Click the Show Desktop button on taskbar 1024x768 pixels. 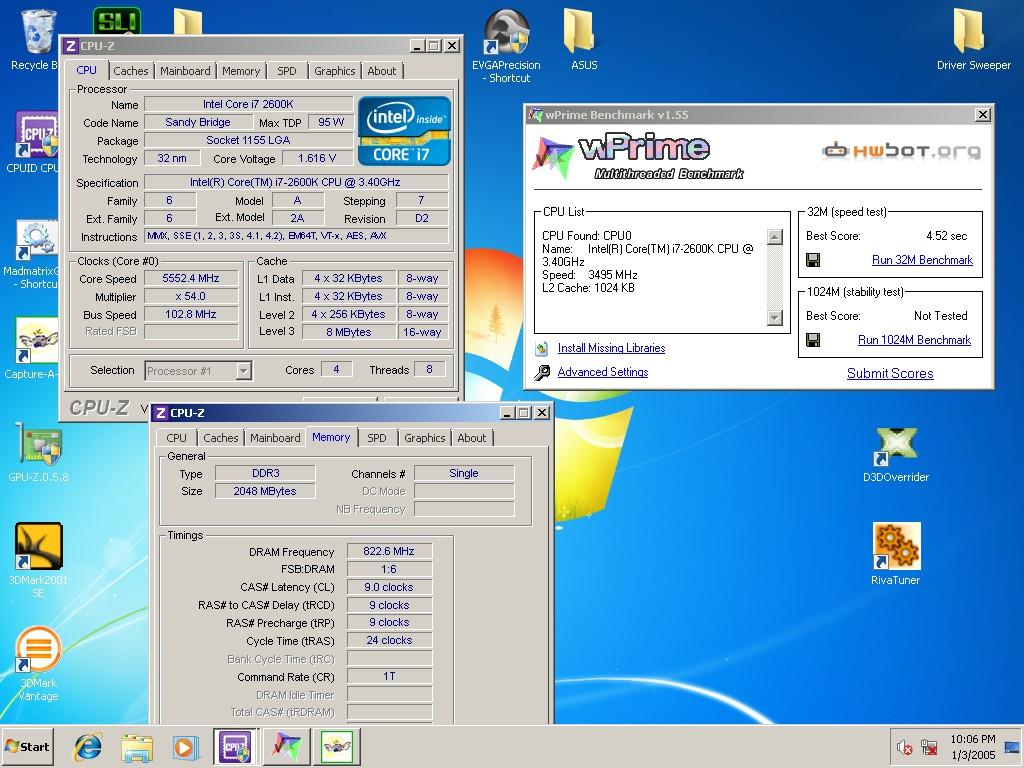tap(1014, 746)
